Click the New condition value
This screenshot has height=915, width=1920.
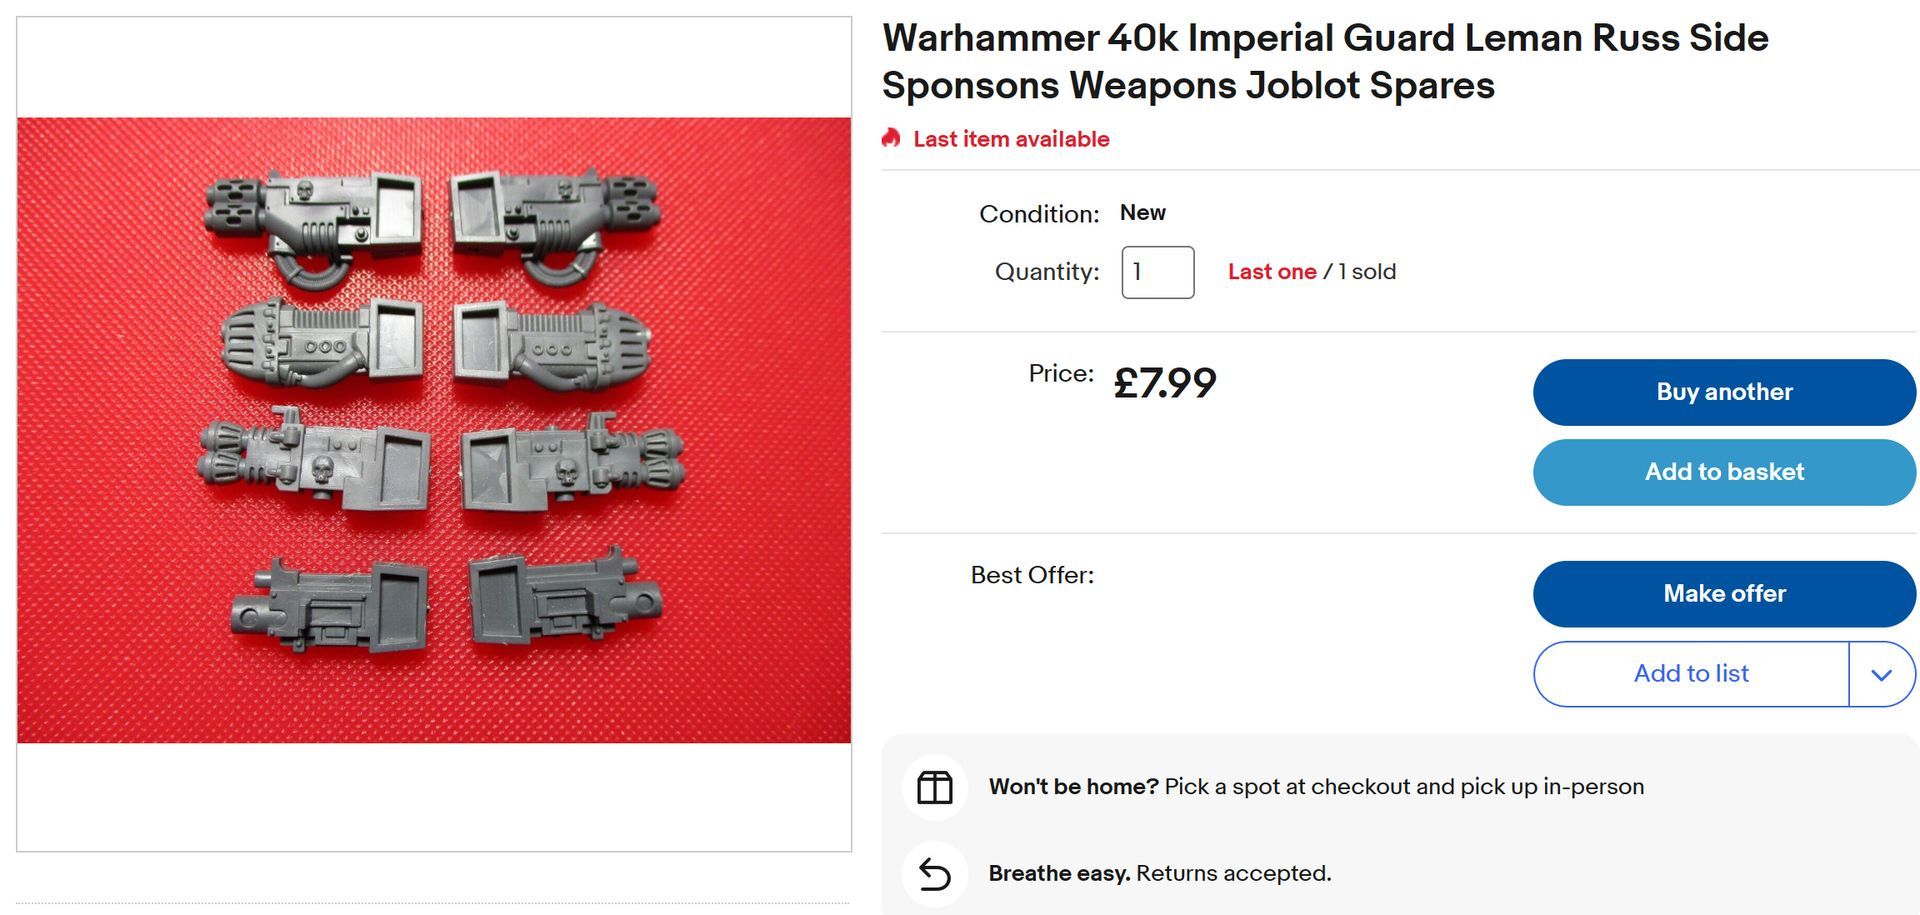tap(1142, 213)
